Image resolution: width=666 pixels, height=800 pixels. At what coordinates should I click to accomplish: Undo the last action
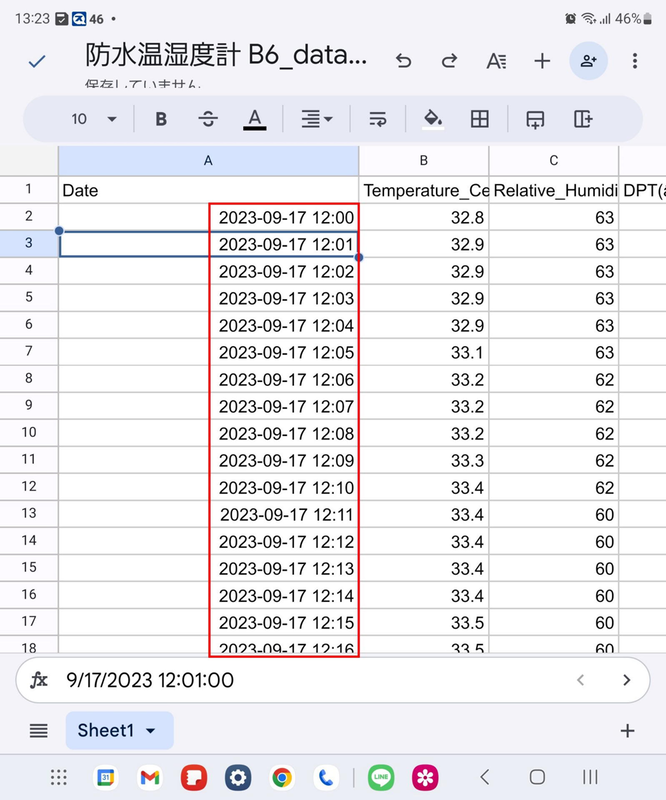coord(403,61)
